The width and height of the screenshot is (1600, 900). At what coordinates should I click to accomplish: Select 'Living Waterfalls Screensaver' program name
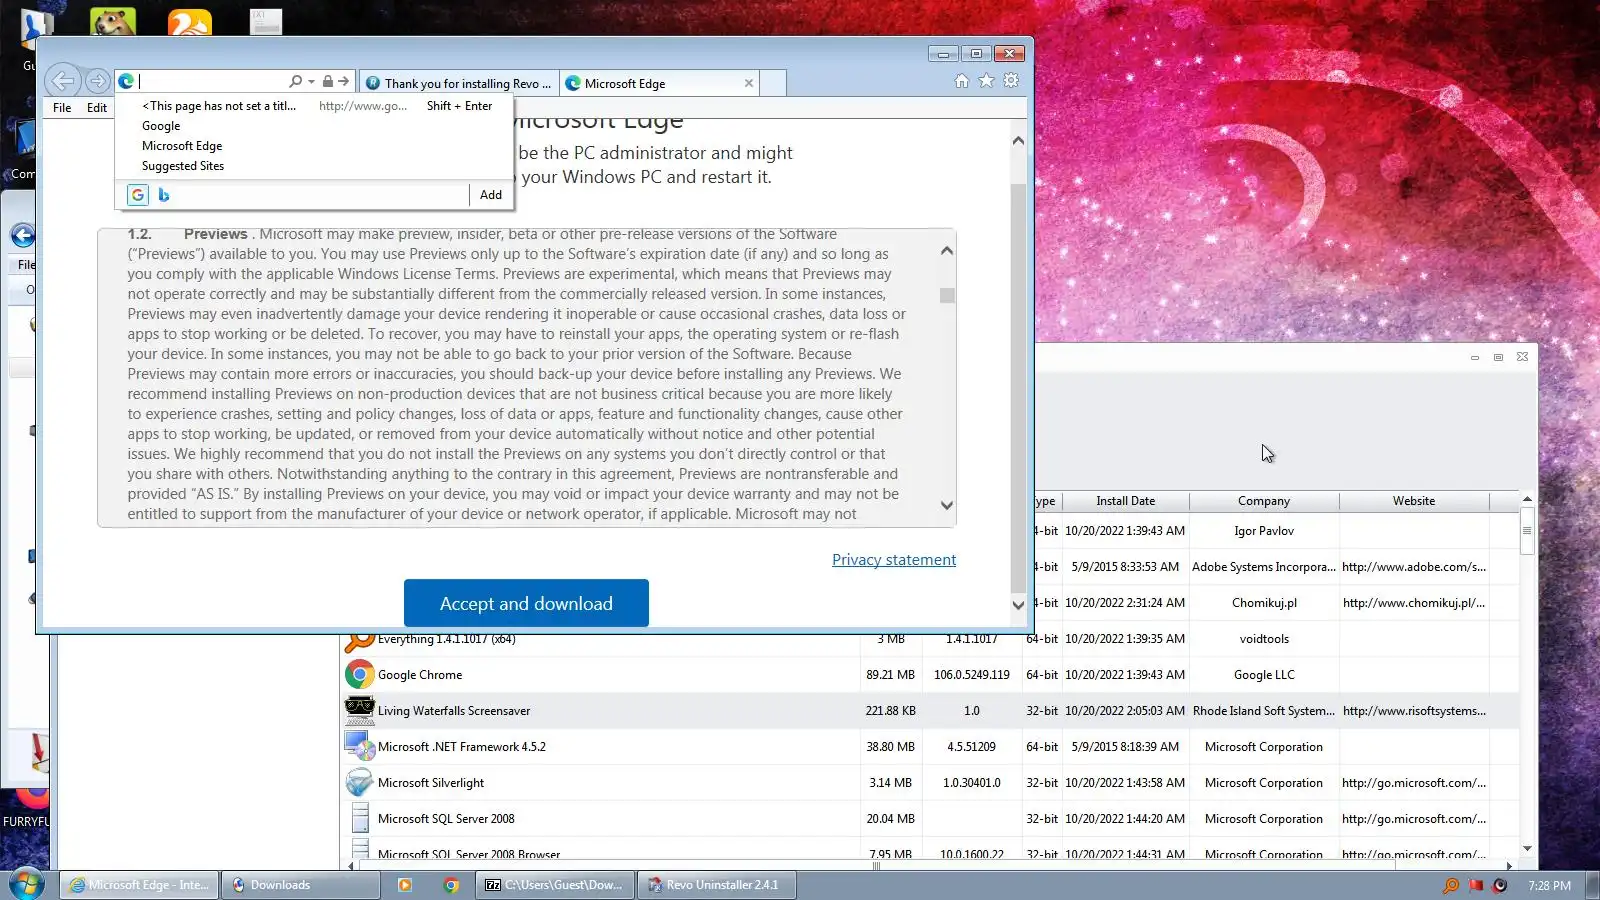tap(454, 711)
